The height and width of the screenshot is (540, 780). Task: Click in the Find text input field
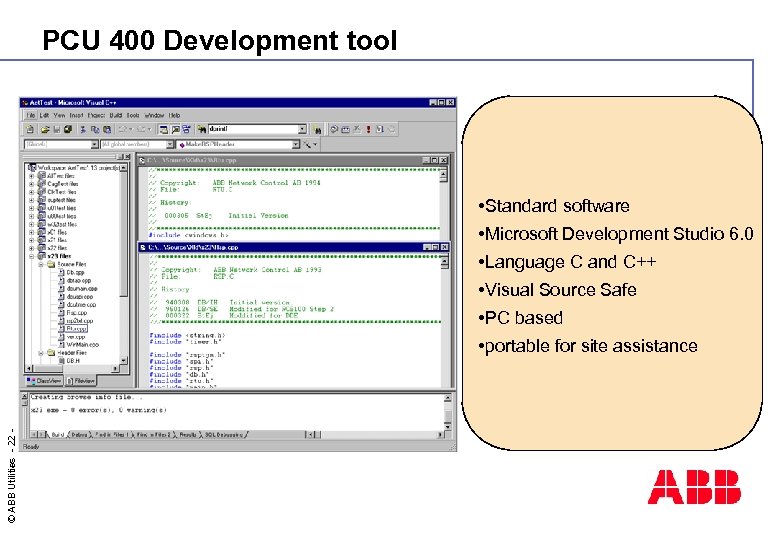click(x=253, y=129)
